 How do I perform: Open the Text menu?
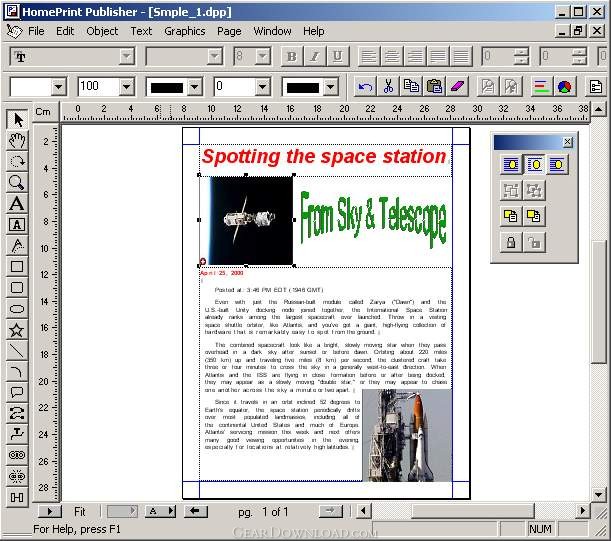pyautogui.click(x=141, y=31)
